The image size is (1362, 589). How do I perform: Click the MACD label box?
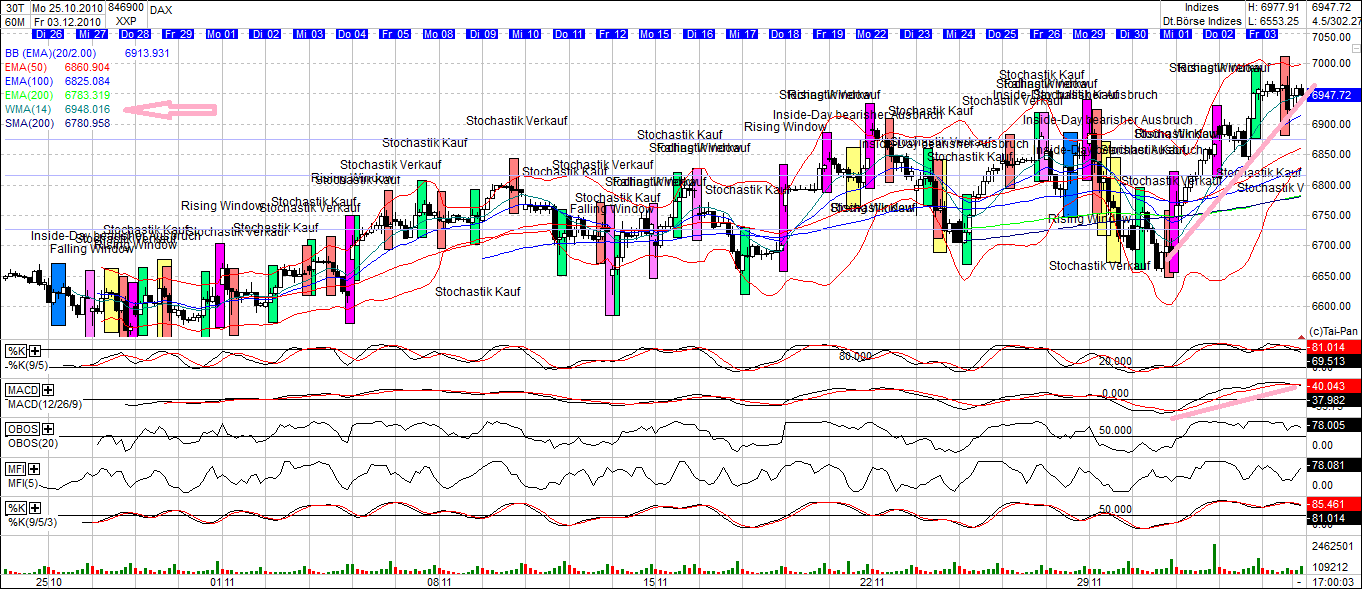(22, 390)
